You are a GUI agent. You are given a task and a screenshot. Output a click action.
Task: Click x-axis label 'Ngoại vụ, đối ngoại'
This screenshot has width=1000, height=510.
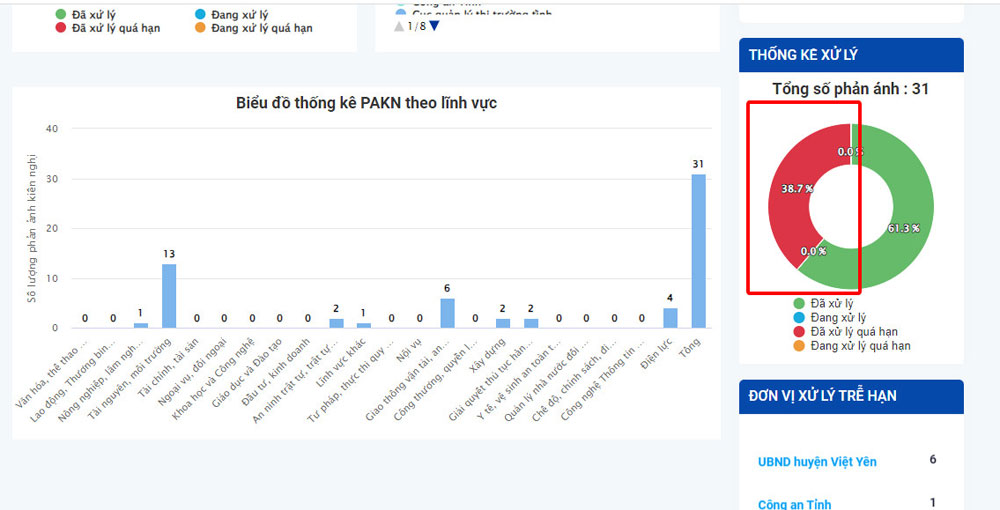coord(192,371)
